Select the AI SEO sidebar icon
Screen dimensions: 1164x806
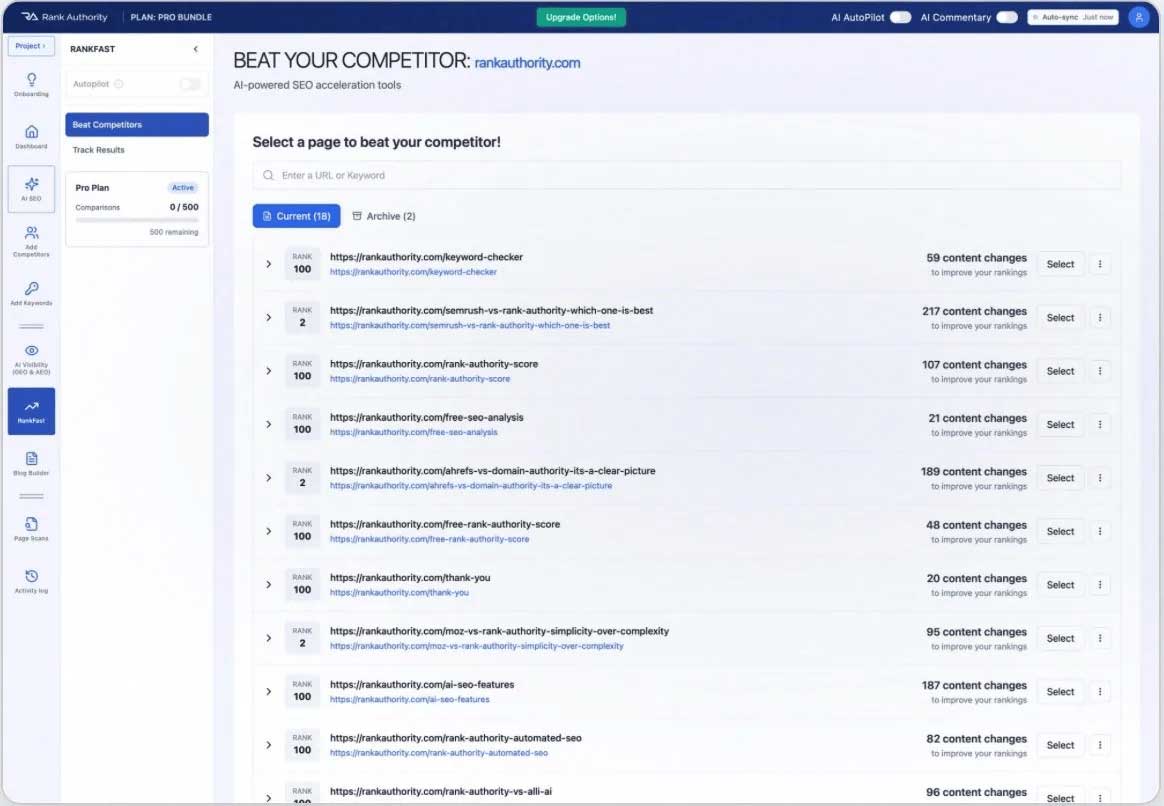click(x=31, y=188)
